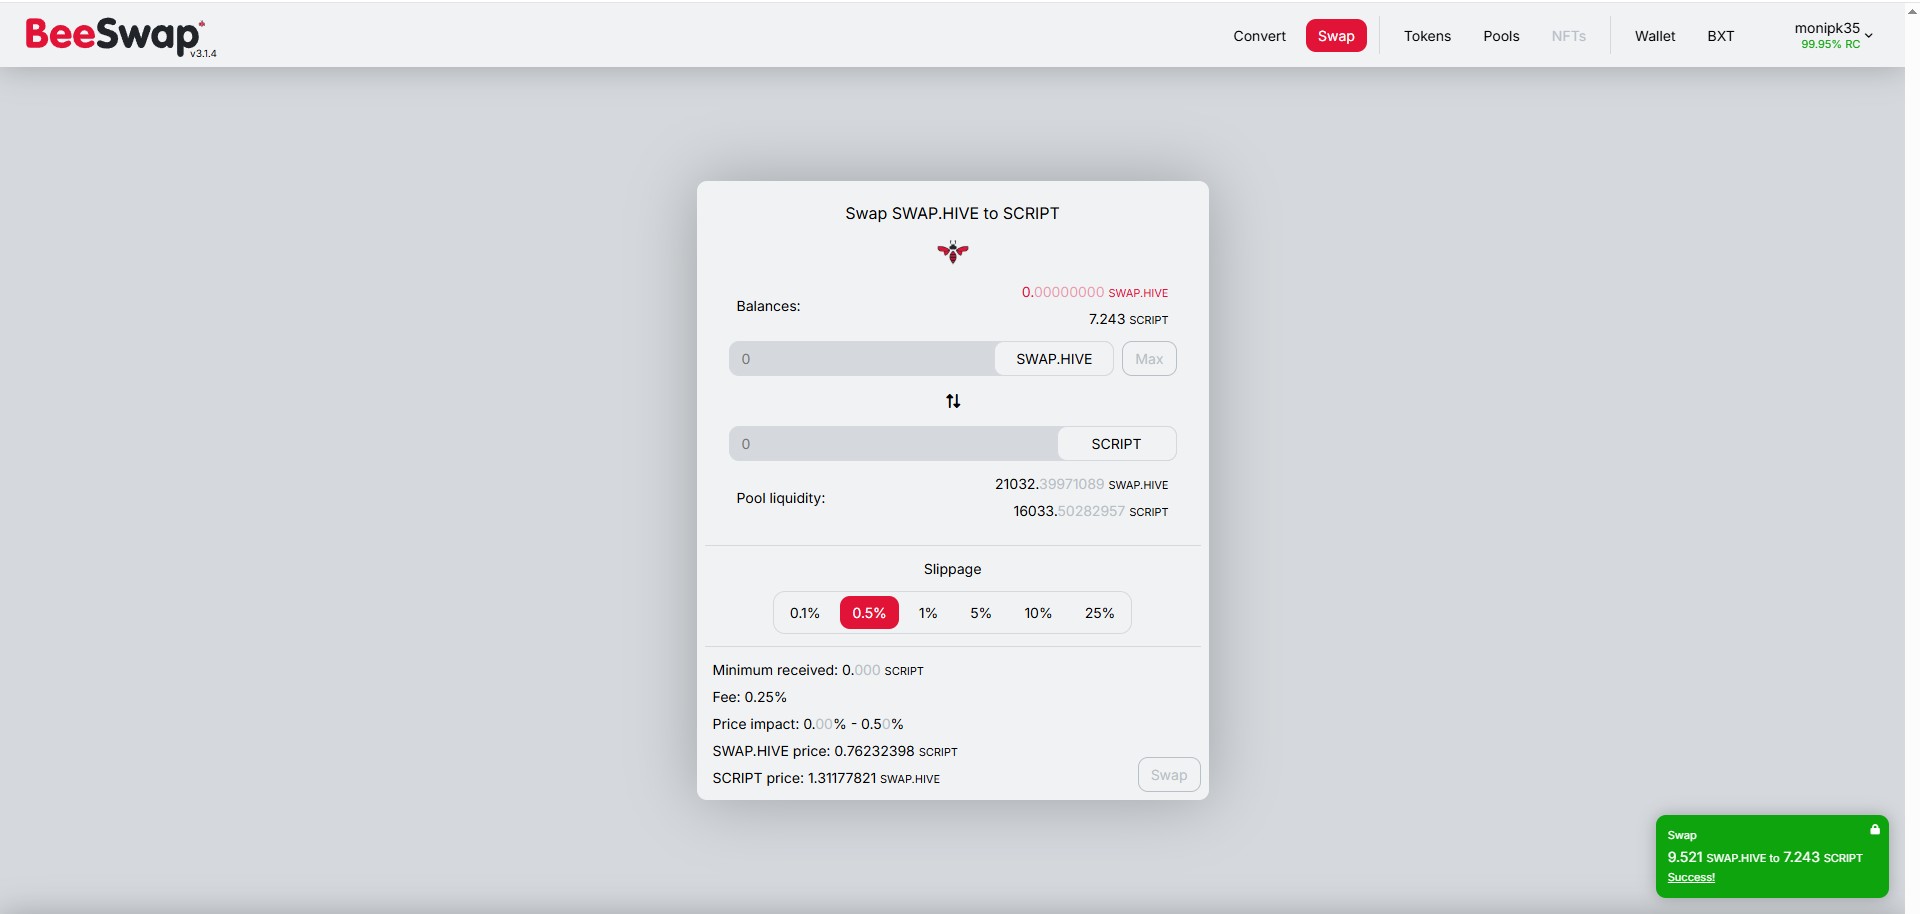
Task: Open the Swap tab in the navbar
Action: (x=1336, y=36)
